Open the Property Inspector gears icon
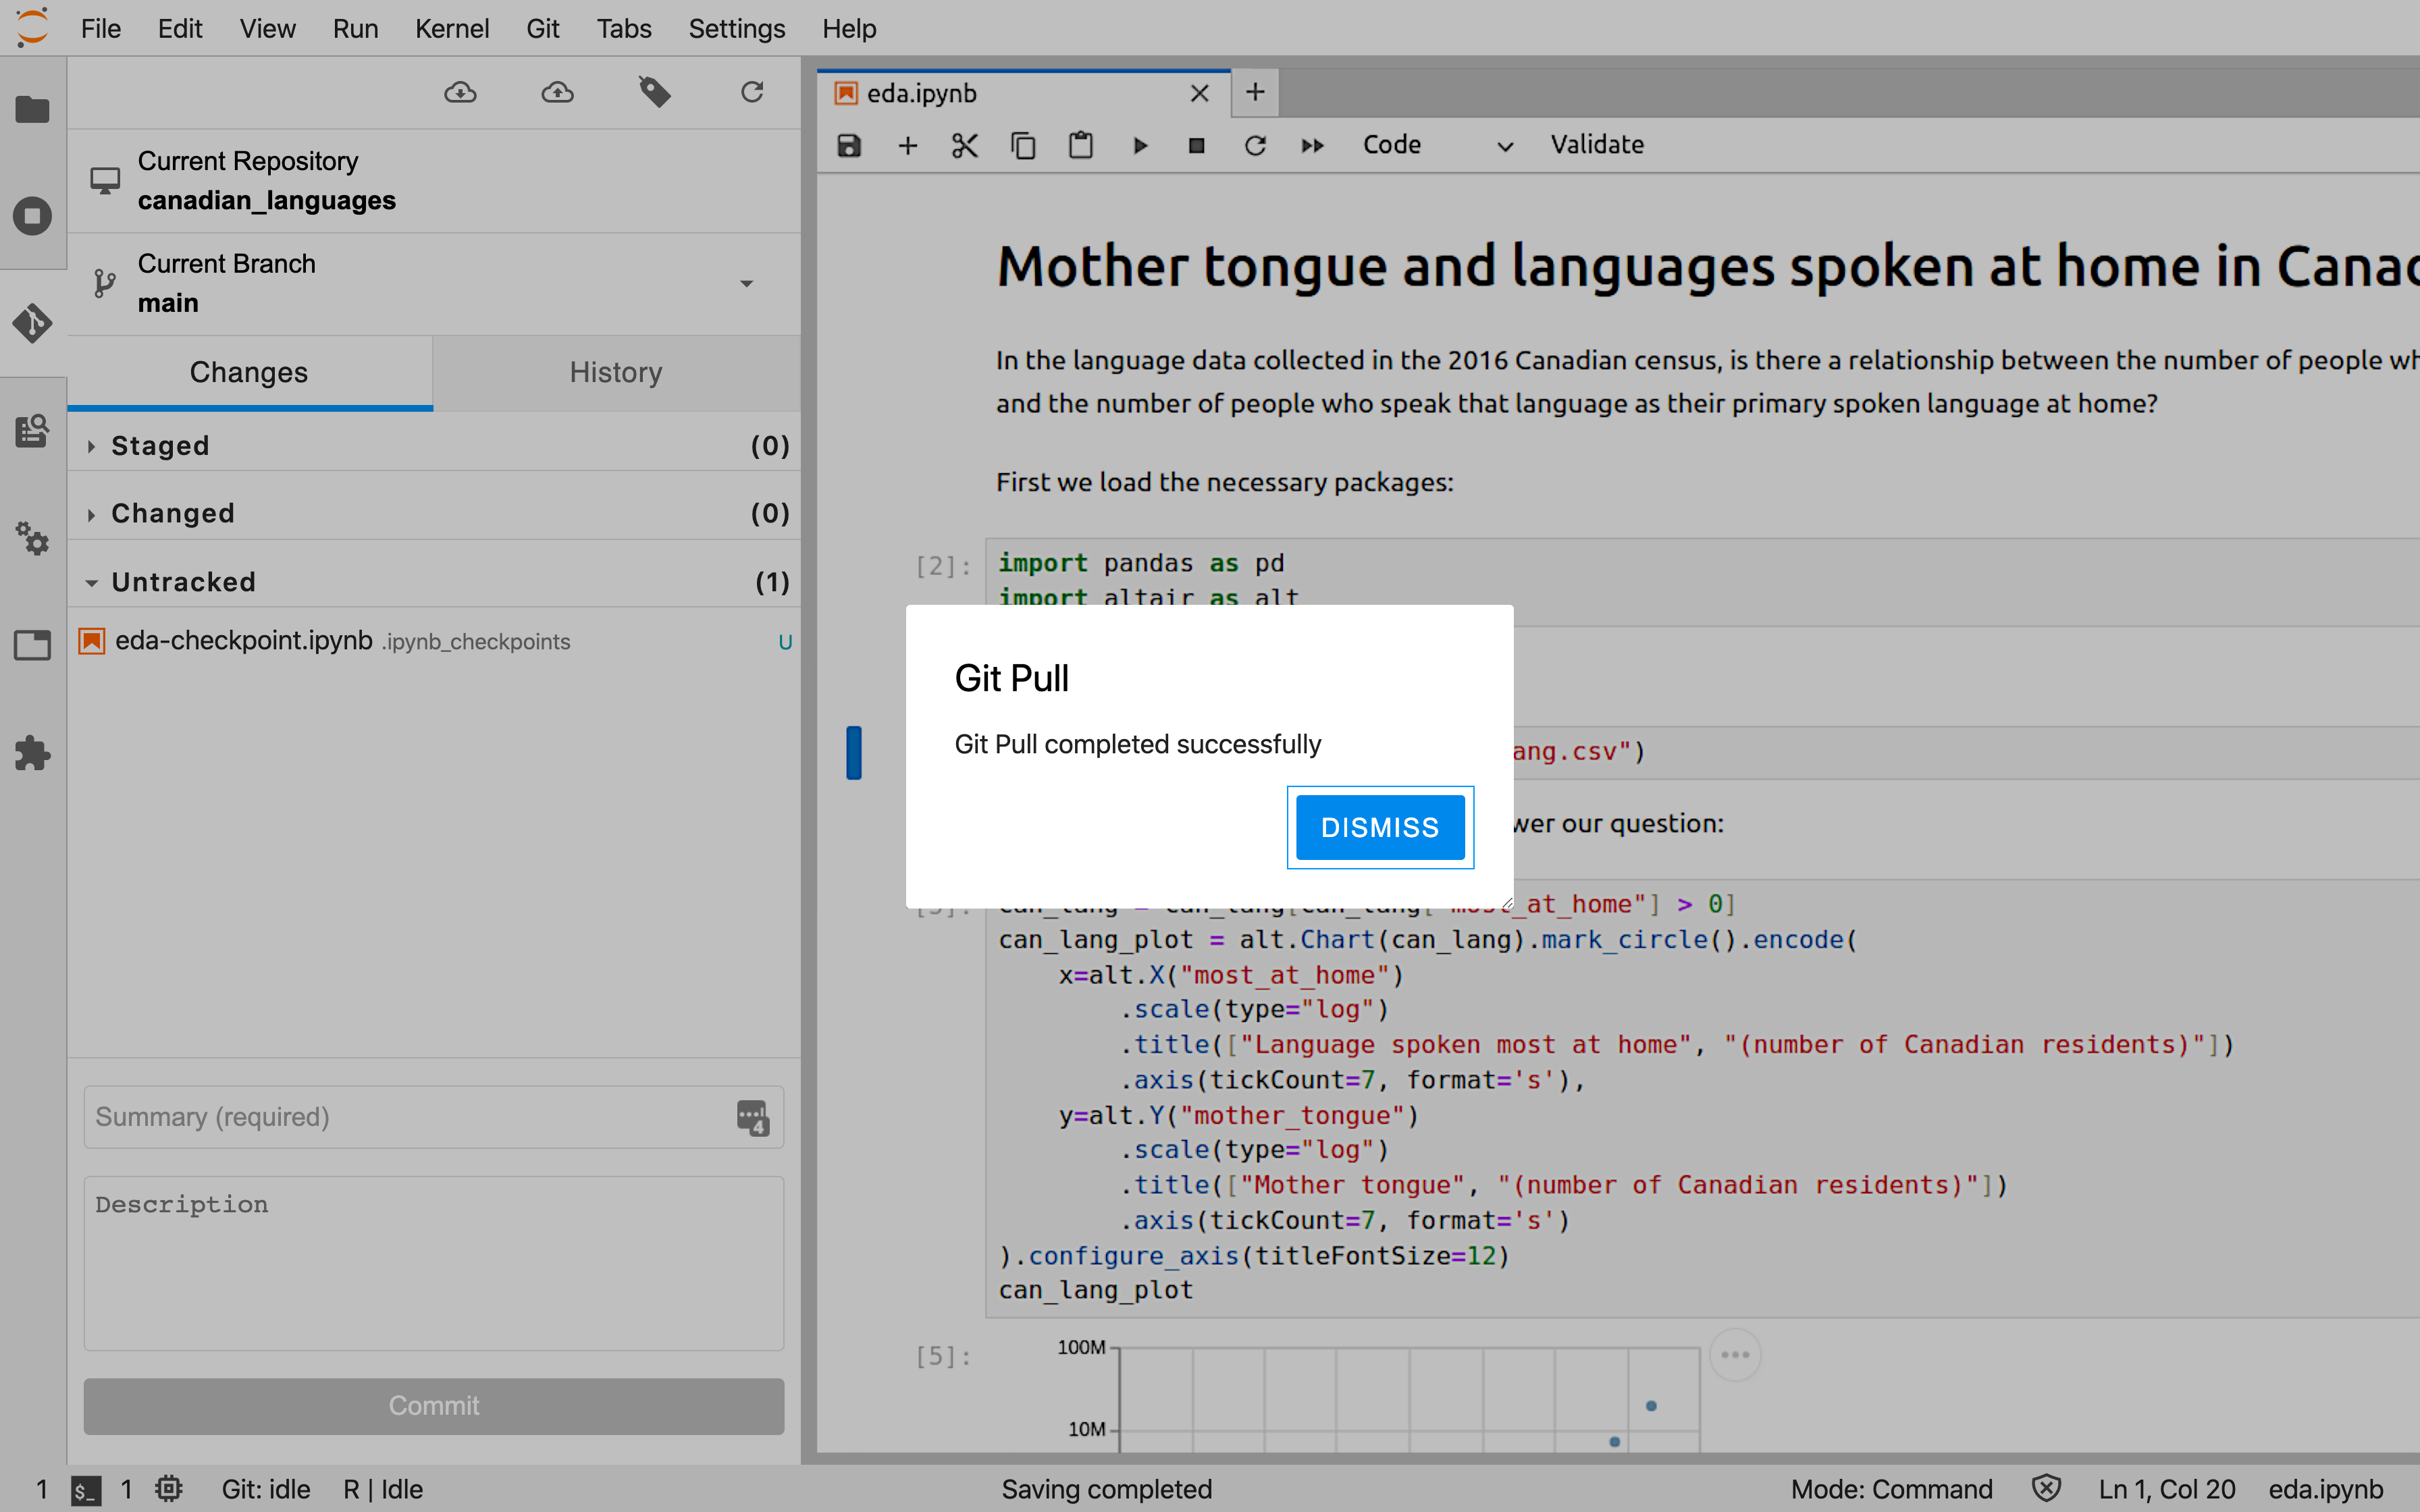This screenshot has width=2420, height=1512. (x=33, y=538)
